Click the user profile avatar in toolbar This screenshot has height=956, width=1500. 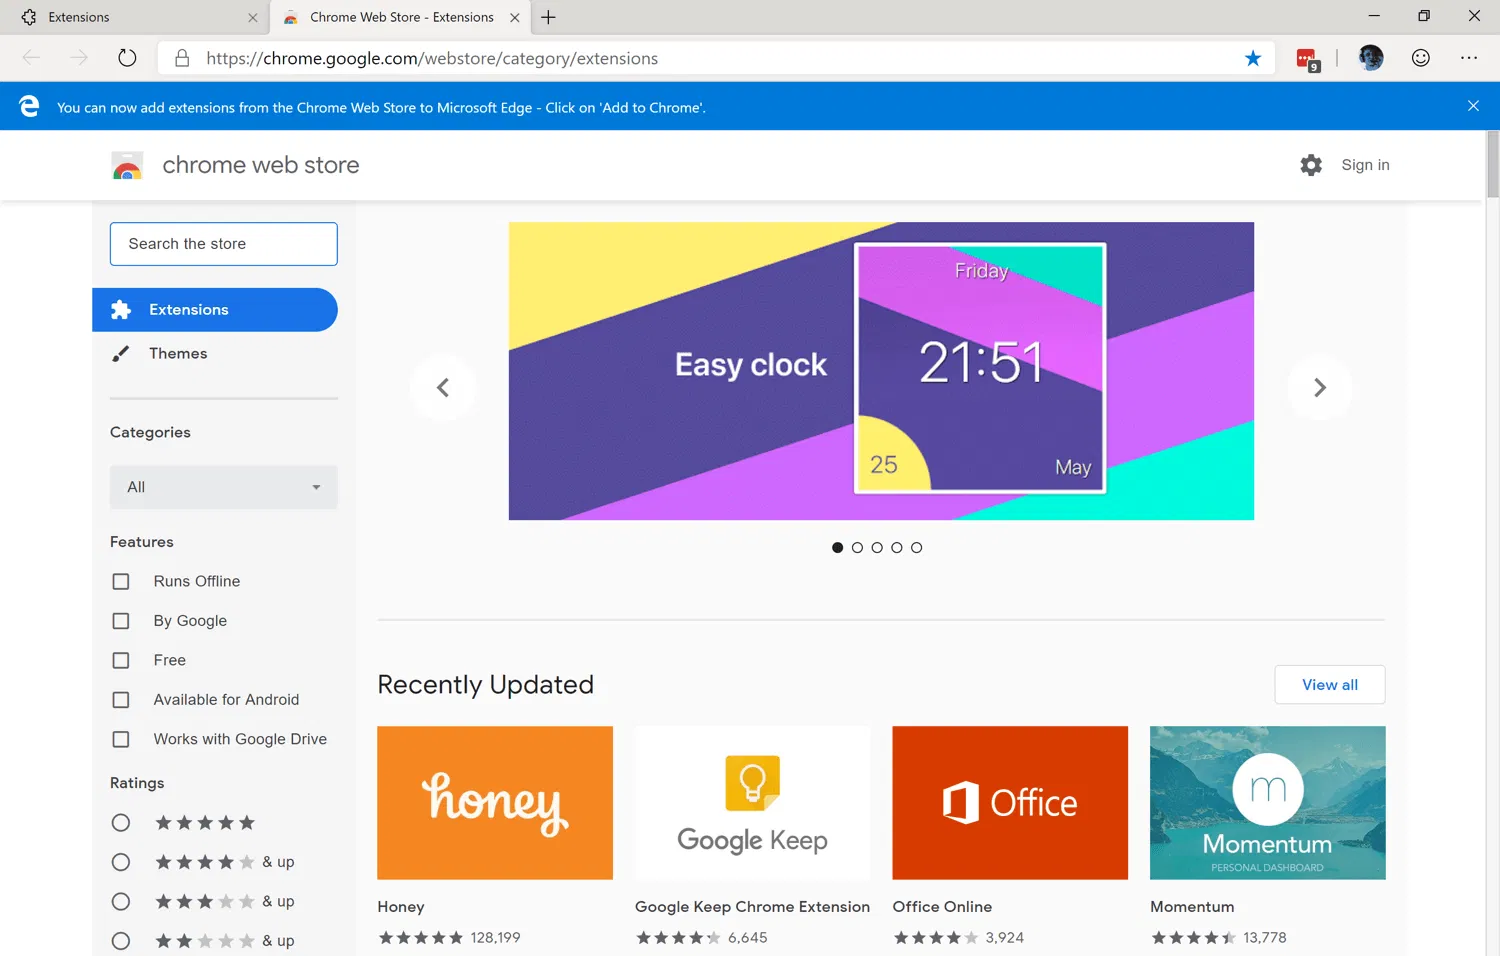pyautogui.click(x=1370, y=57)
